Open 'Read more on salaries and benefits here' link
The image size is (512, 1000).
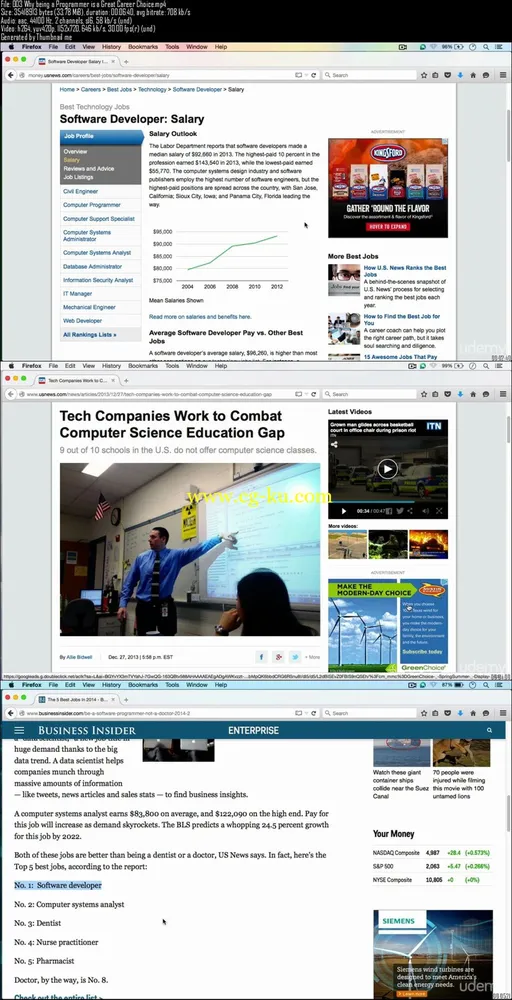pos(200,316)
